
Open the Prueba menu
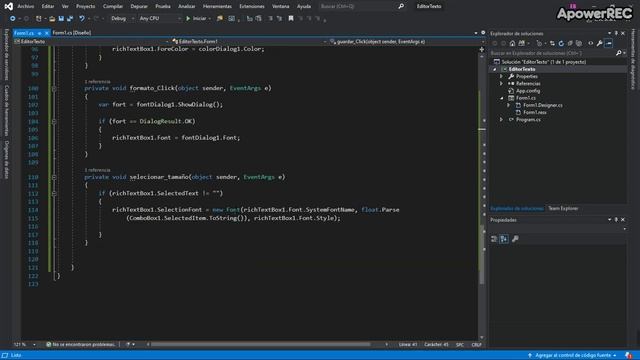click(163, 7)
